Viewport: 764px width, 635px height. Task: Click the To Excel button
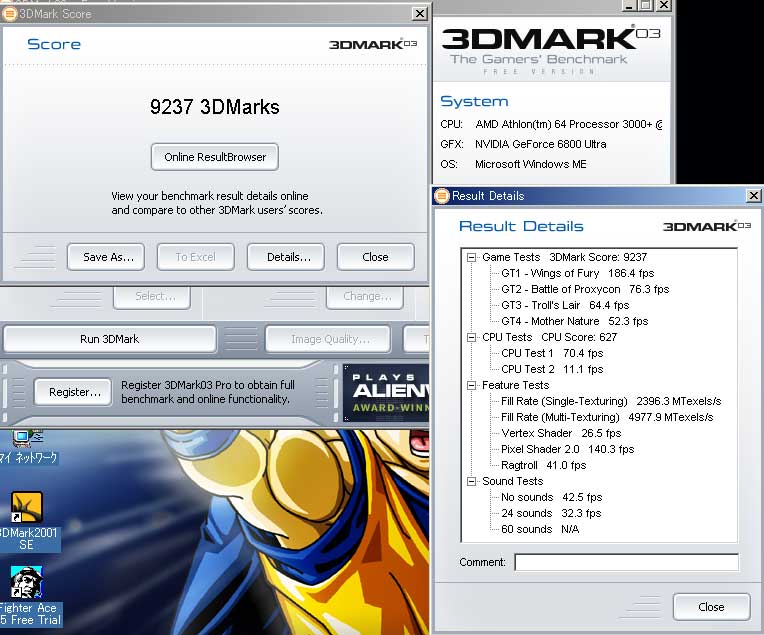coord(196,257)
